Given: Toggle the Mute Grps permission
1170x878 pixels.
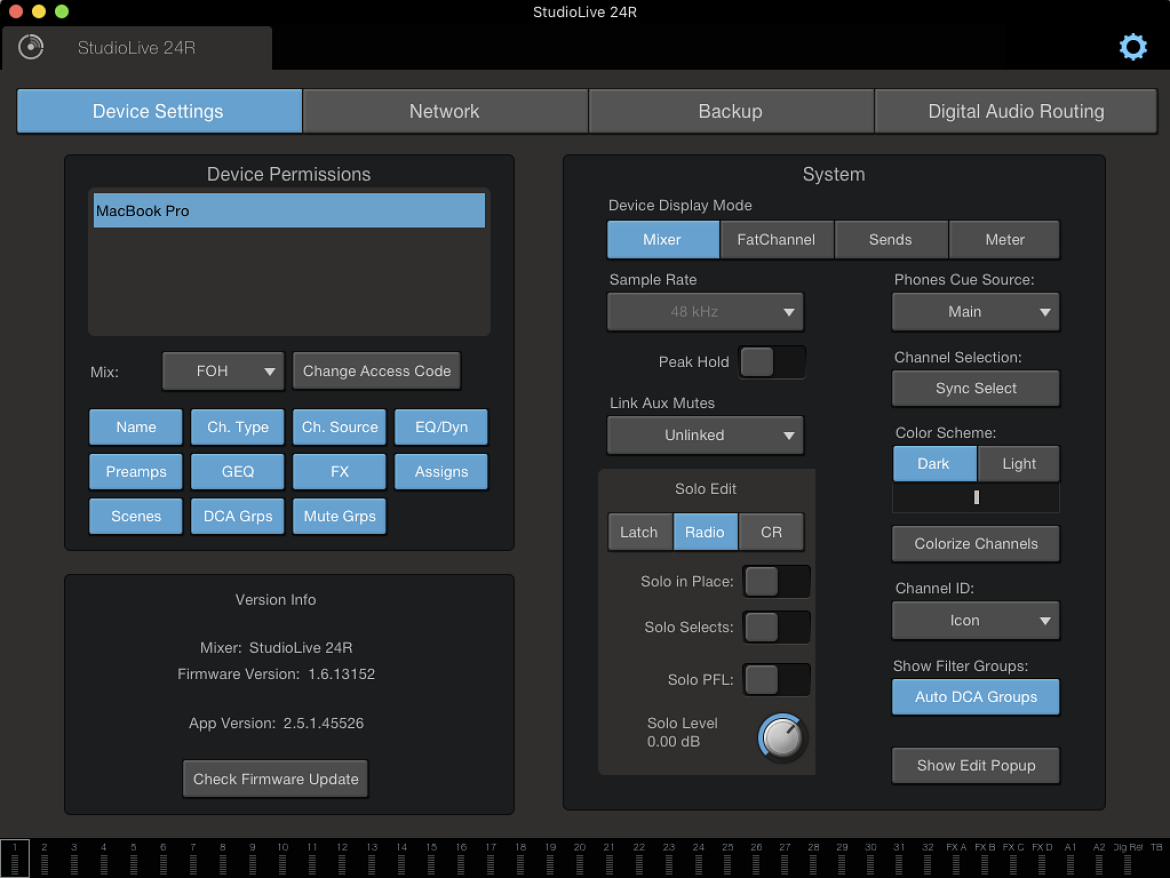Looking at the screenshot, I should [340, 517].
